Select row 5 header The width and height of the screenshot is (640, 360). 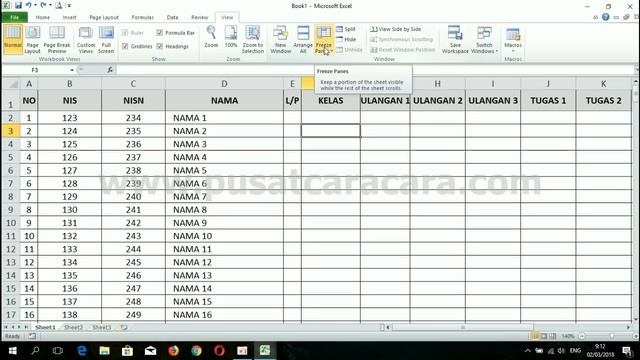pyautogui.click(x=10, y=157)
